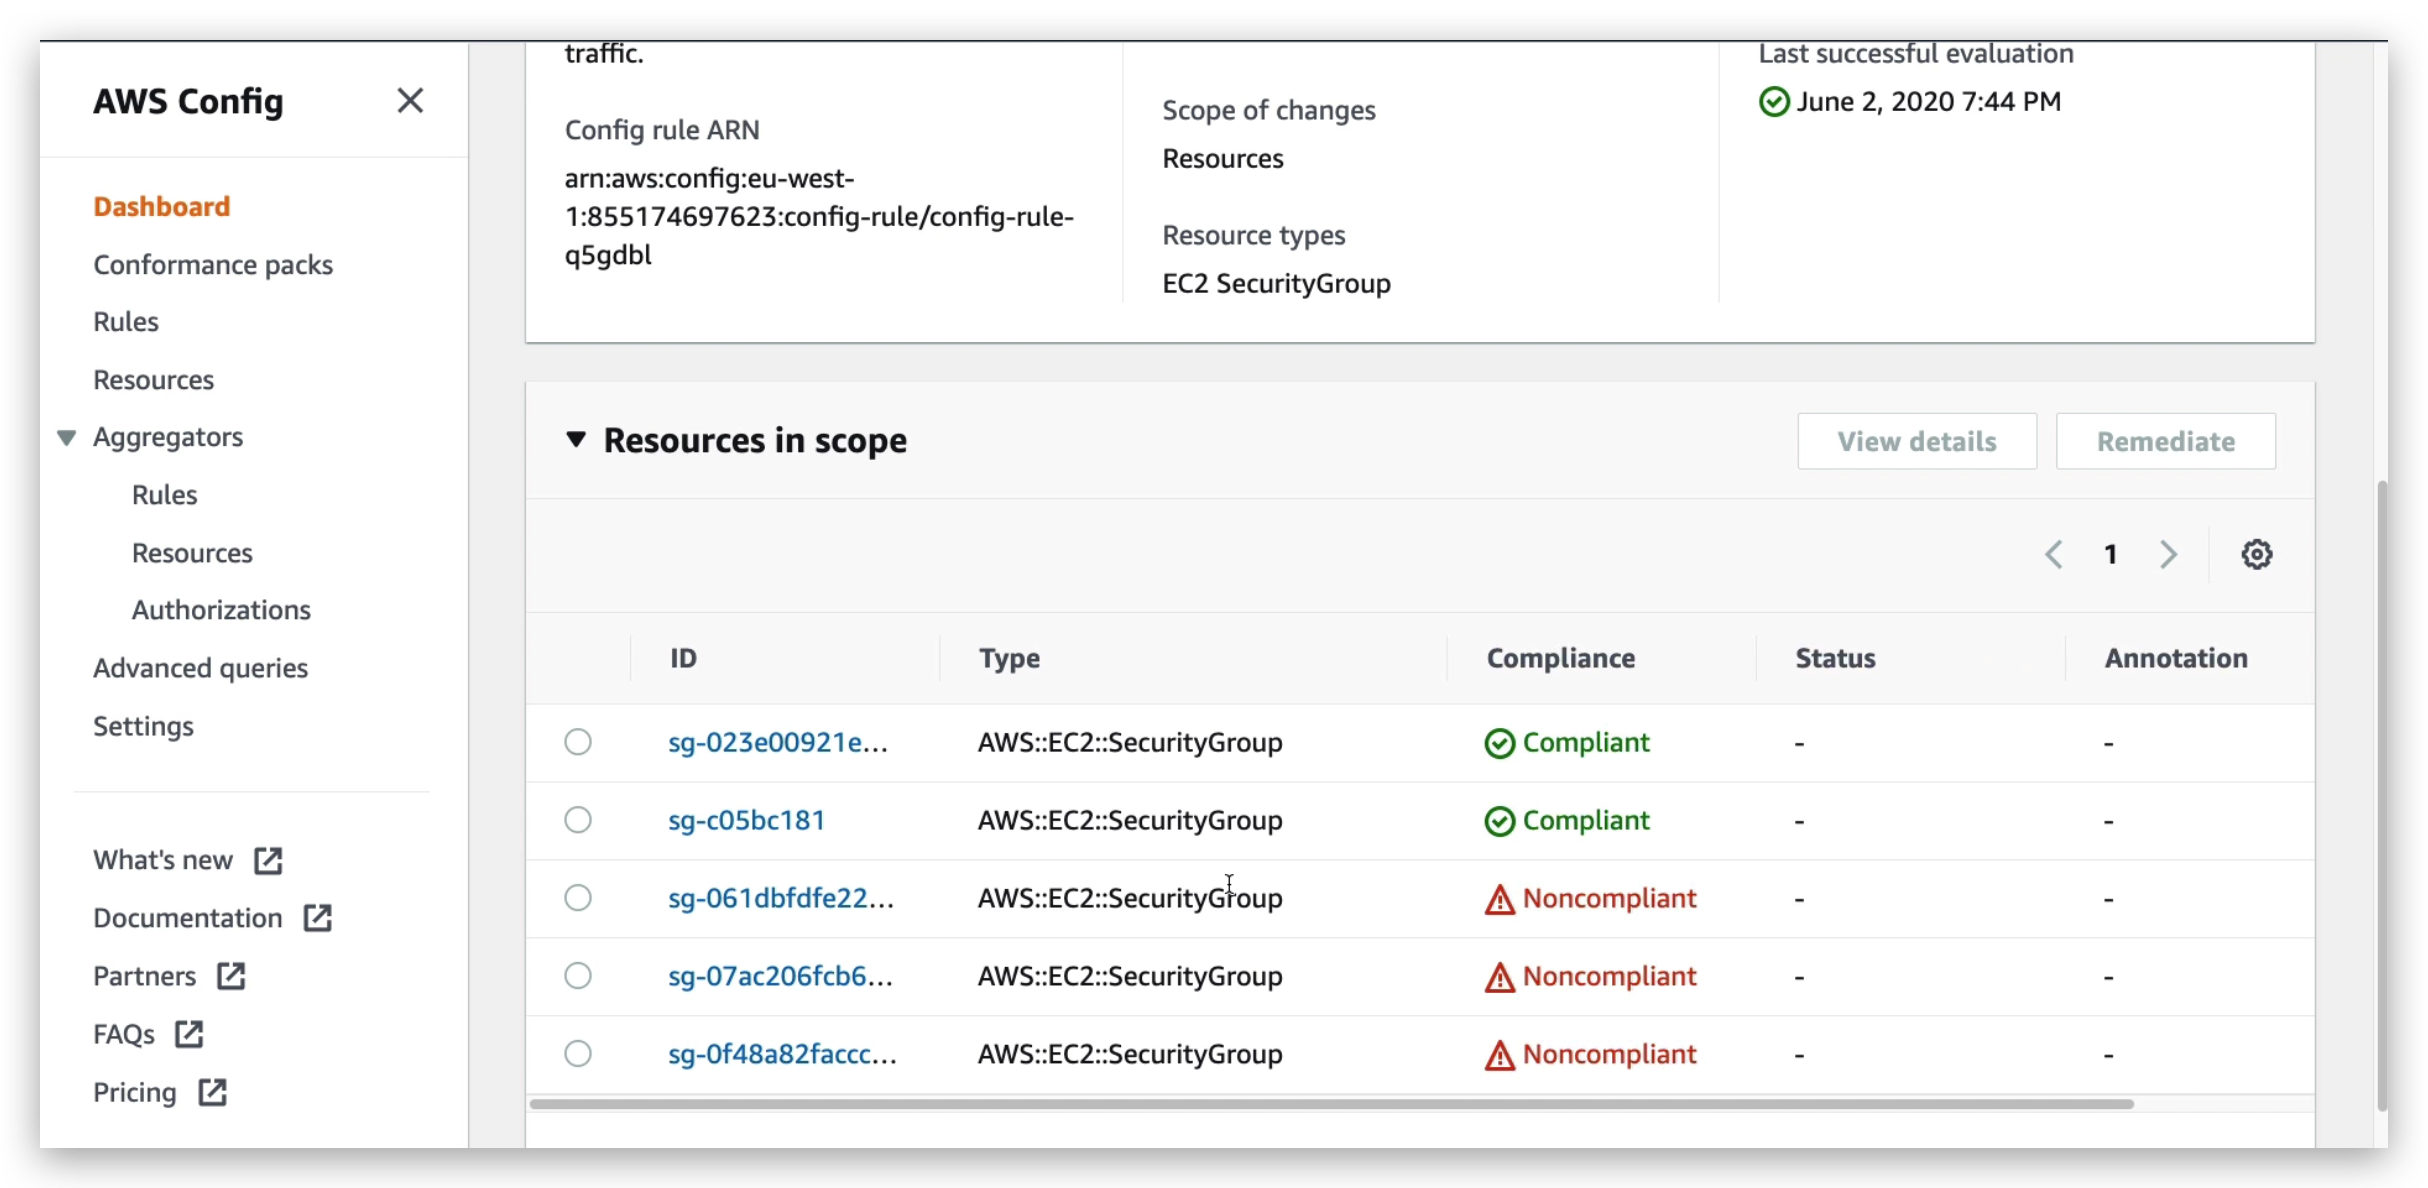Viewport: 2428px width, 1188px height.
Task: Open Pricing via its external link icon
Action: (x=213, y=1092)
